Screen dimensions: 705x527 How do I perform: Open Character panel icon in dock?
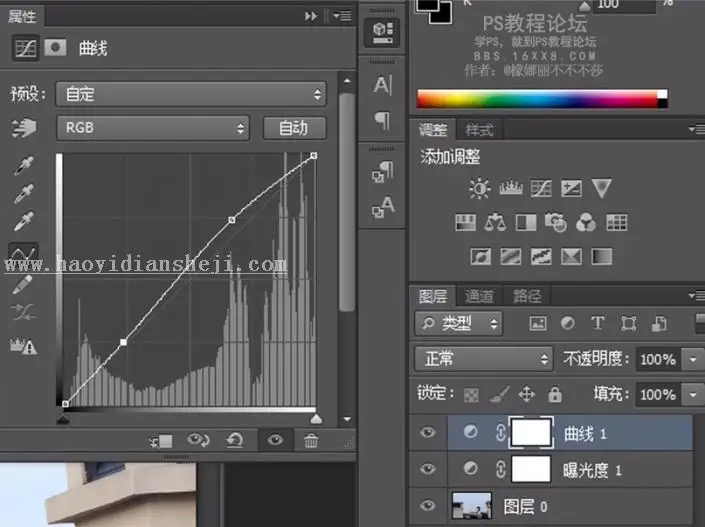[x=383, y=85]
